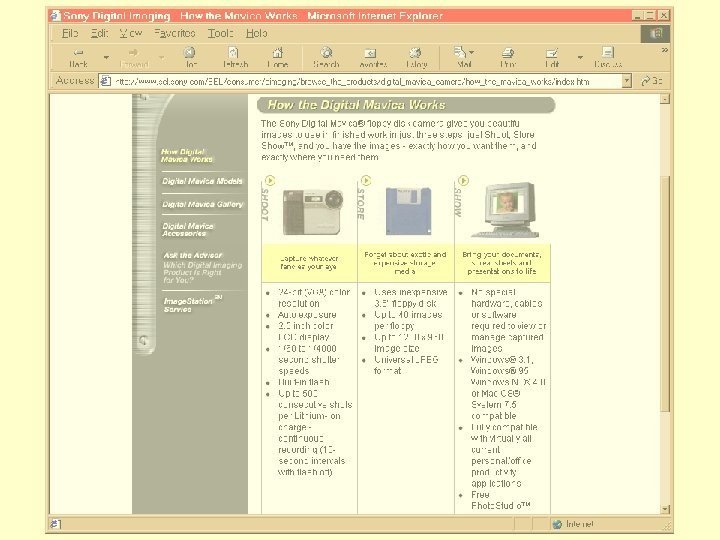The width and height of the screenshot is (720, 540).
Task: Open How Digital Mavica Works link
Action: [187, 155]
